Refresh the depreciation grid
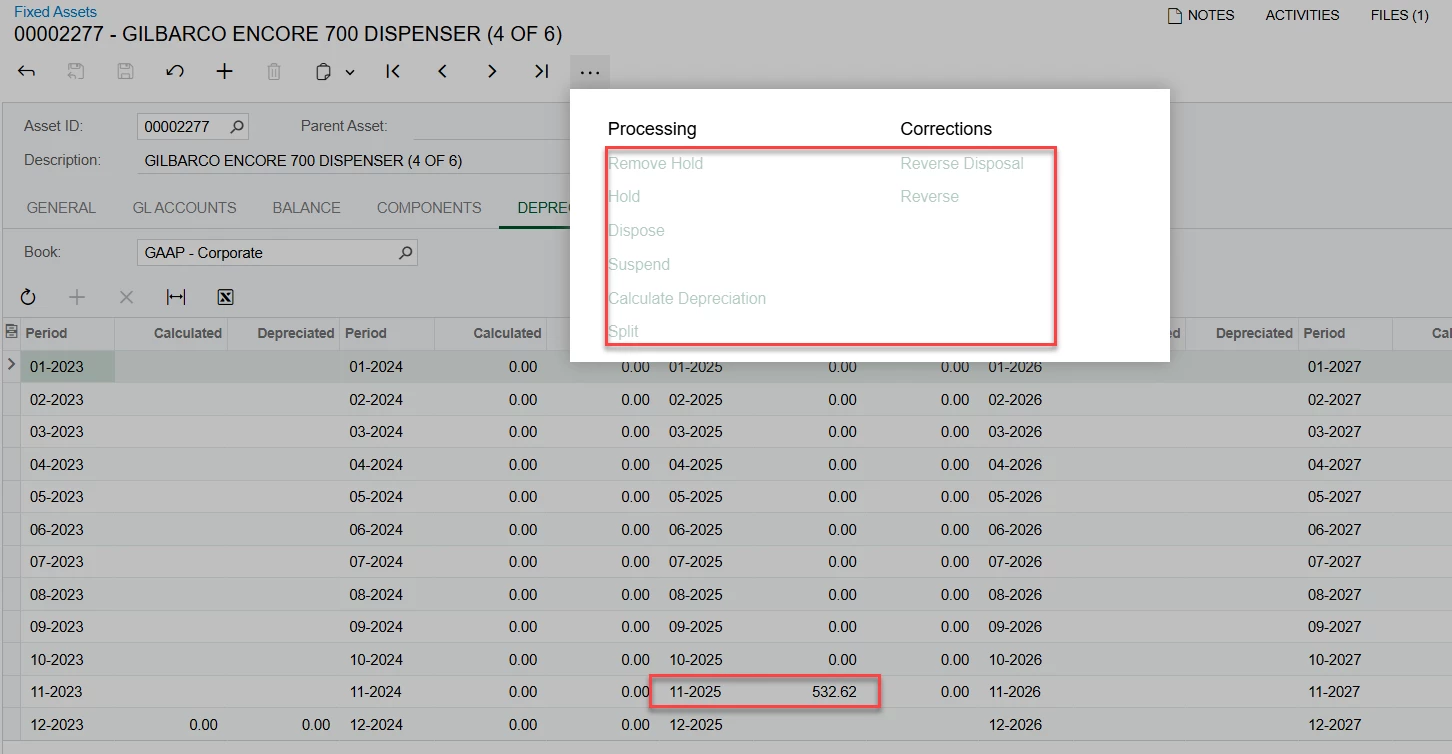This screenshot has height=754, width=1452. (27, 297)
